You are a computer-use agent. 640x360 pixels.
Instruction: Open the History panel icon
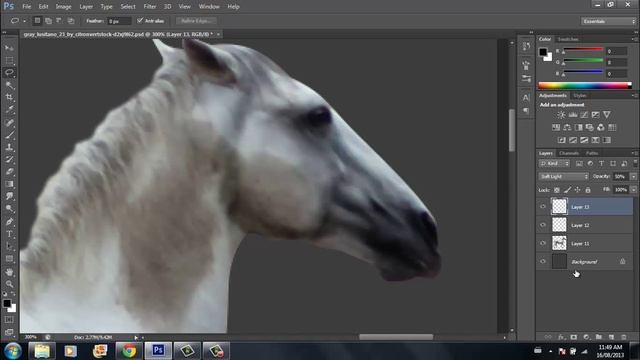tap(526, 47)
